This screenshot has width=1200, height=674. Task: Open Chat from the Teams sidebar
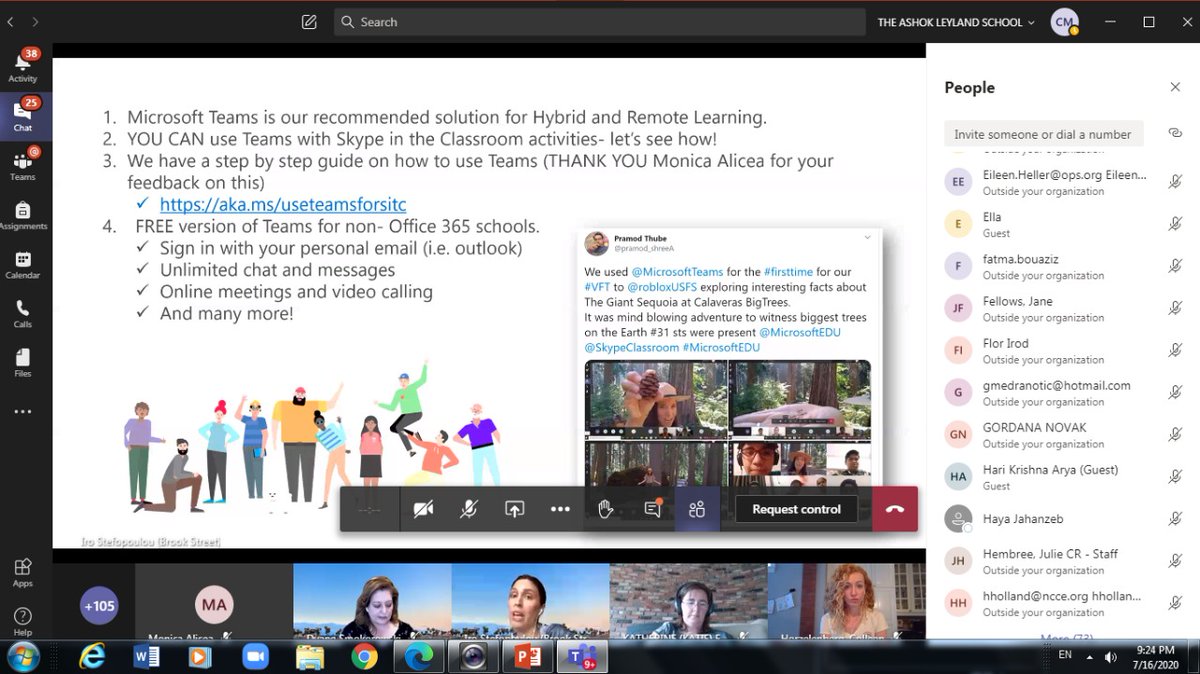[x=23, y=116]
